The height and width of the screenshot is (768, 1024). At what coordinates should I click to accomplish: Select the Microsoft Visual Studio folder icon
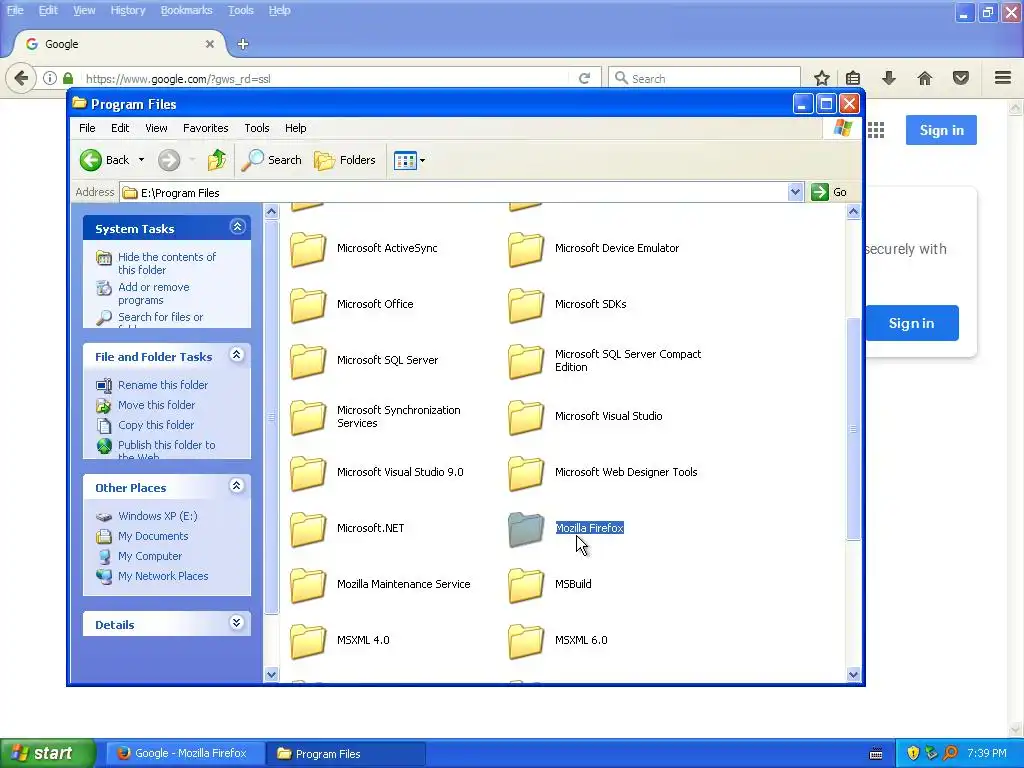tap(526, 417)
